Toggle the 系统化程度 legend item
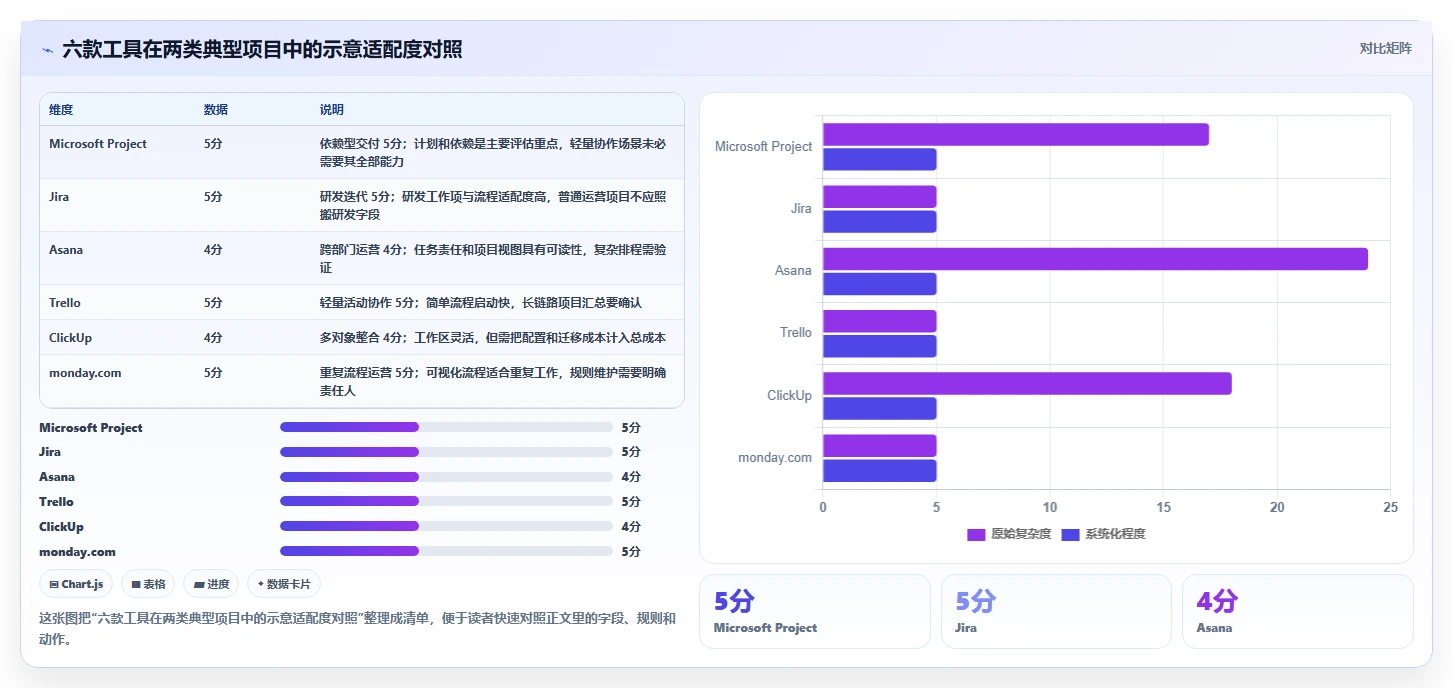 [1103, 534]
